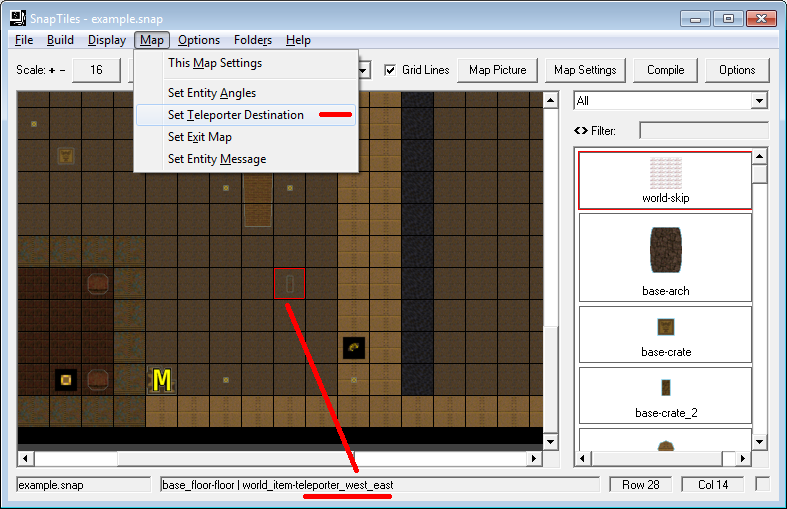Open the dropdown left of Grid Lines
The width and height of the screenshot is (787, 509).
(x=364, y=70)
